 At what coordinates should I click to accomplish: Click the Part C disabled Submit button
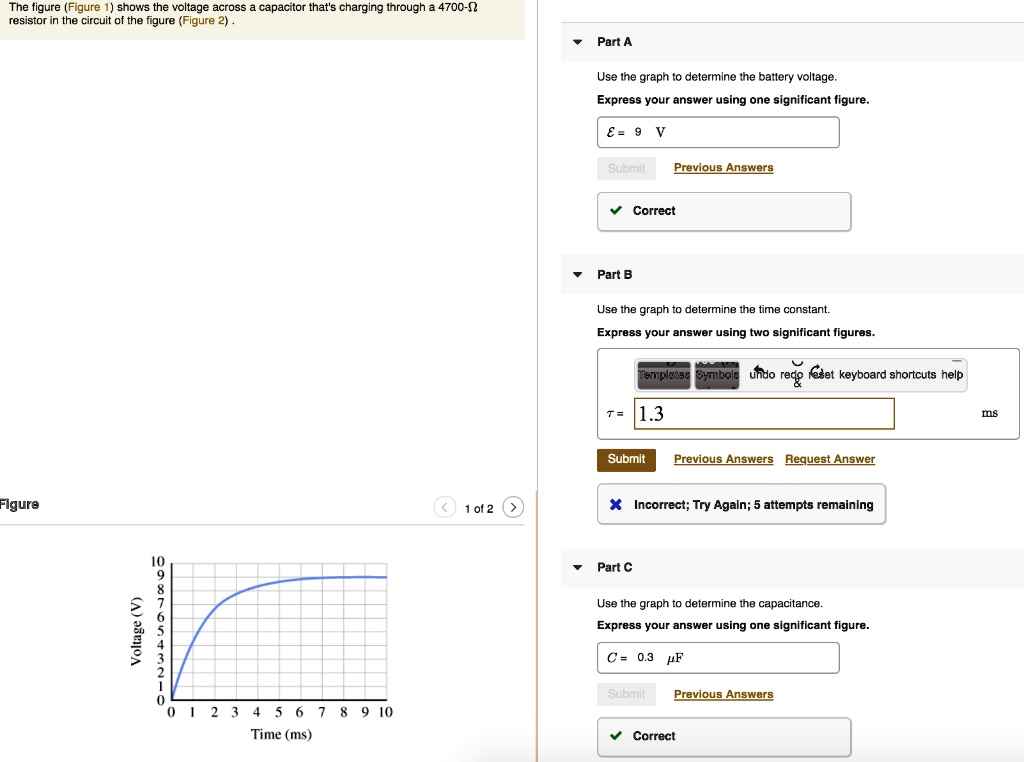626,694
